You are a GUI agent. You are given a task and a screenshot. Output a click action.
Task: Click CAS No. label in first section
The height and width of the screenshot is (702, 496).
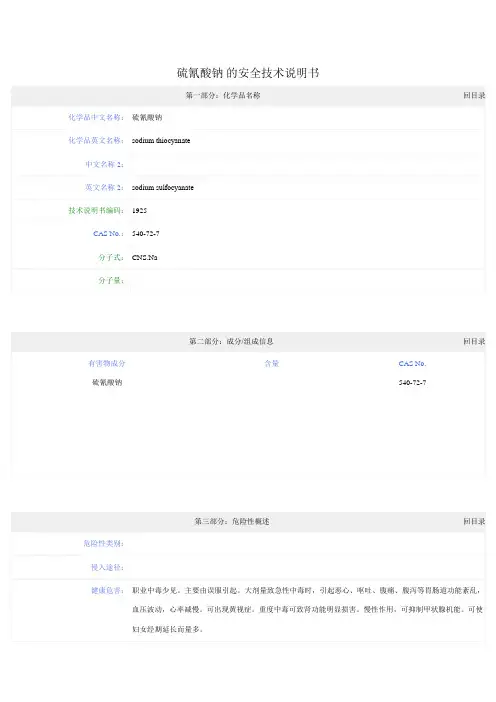108,233
